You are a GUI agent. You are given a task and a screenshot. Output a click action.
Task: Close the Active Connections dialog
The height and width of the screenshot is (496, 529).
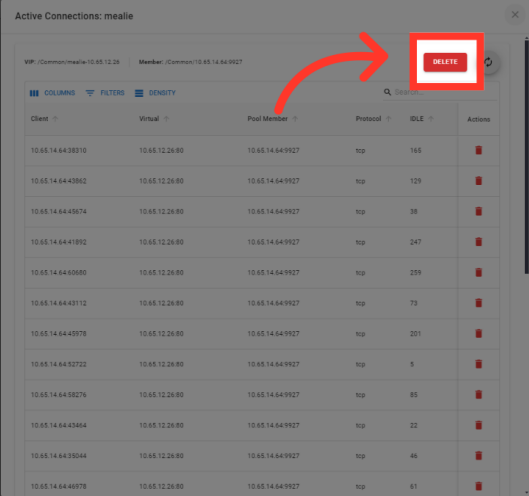coord(515,15)
